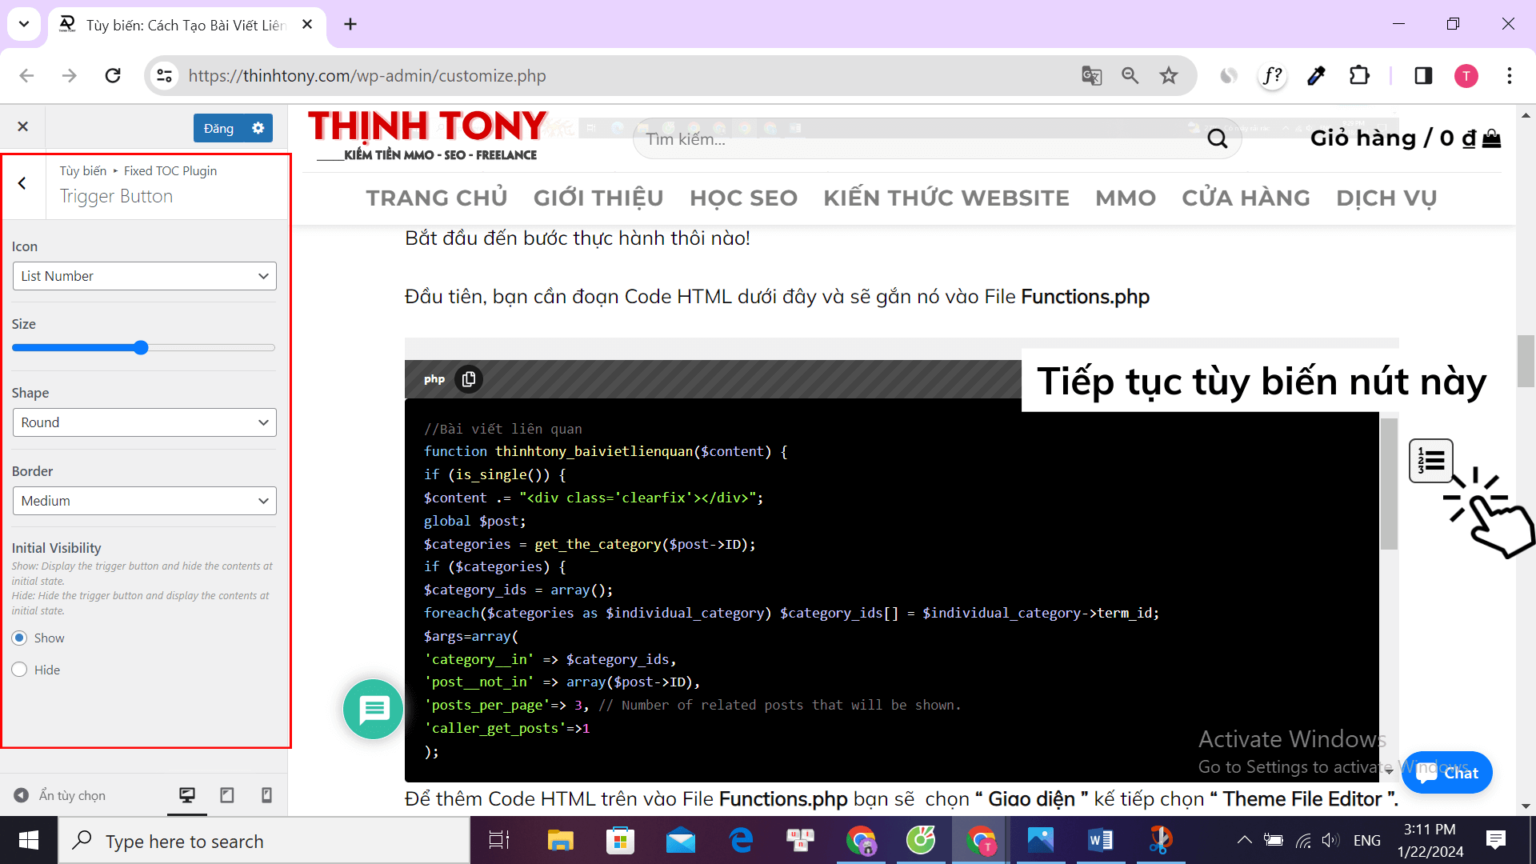Screen dimensions: 1536x864
Task: Close the WordPress Customizer panel
Action: pyautogui.click(x=23, y=127)
